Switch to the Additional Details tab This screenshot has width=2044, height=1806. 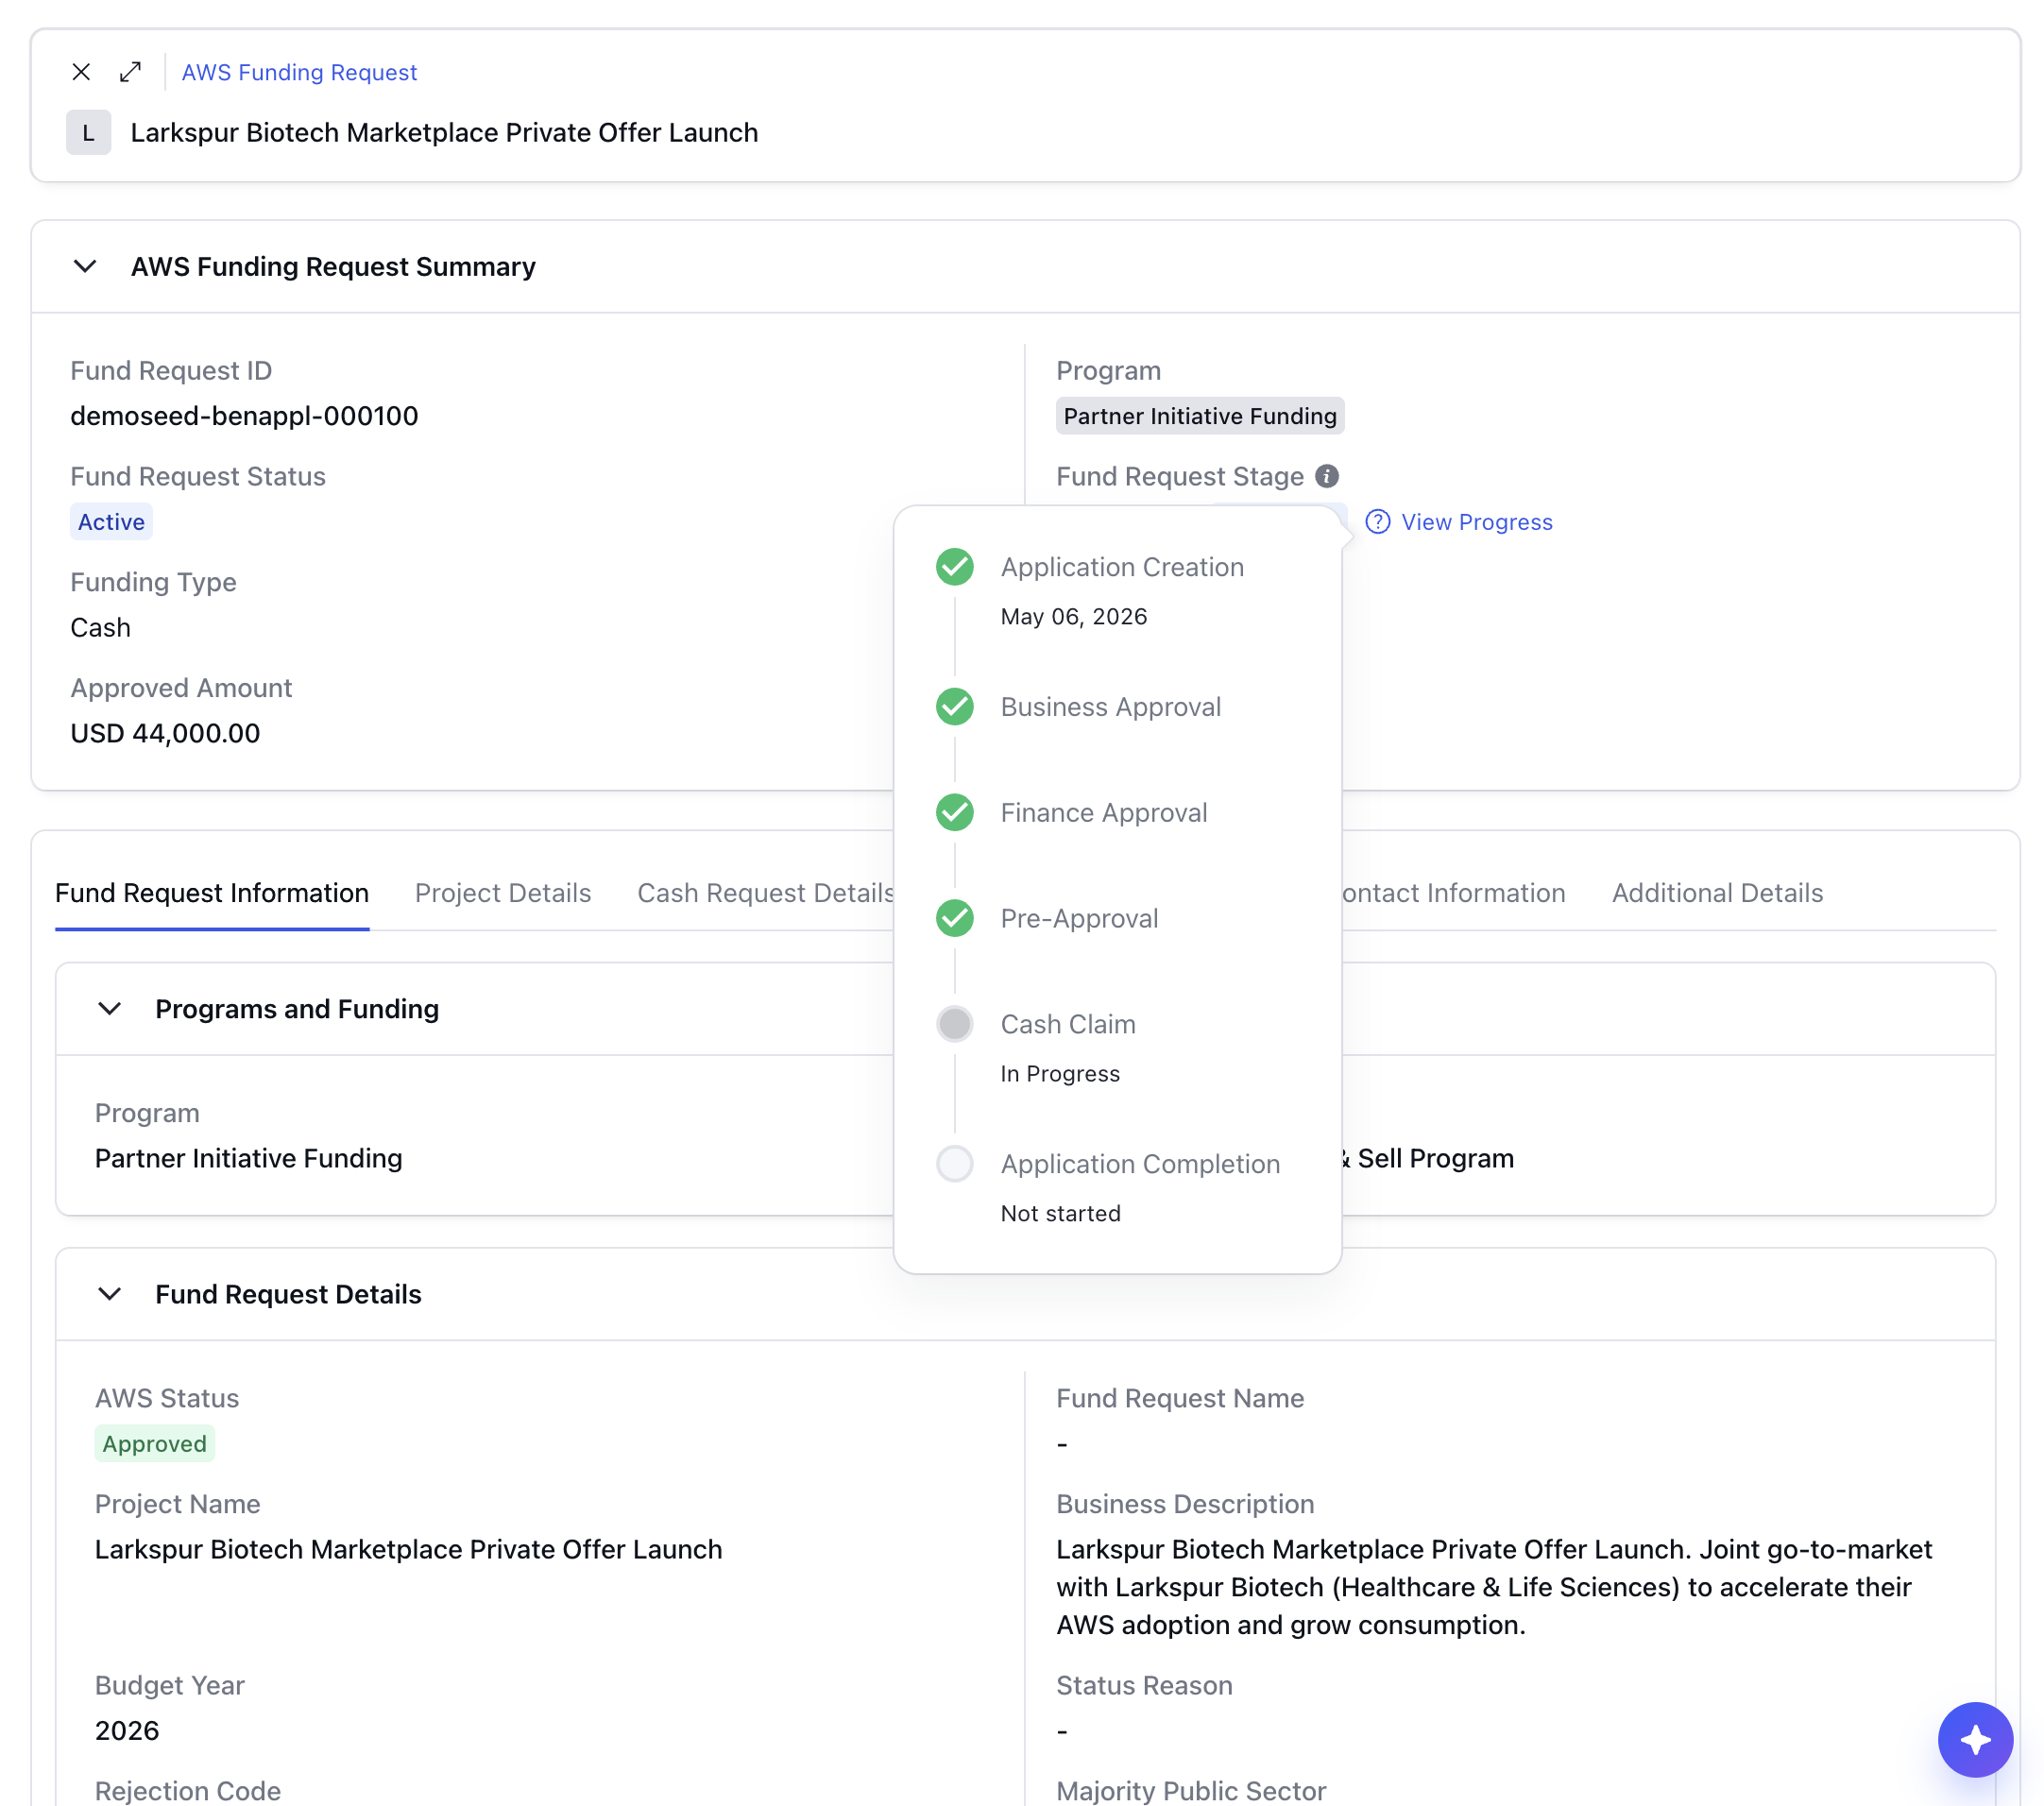tap(1717, 893)
